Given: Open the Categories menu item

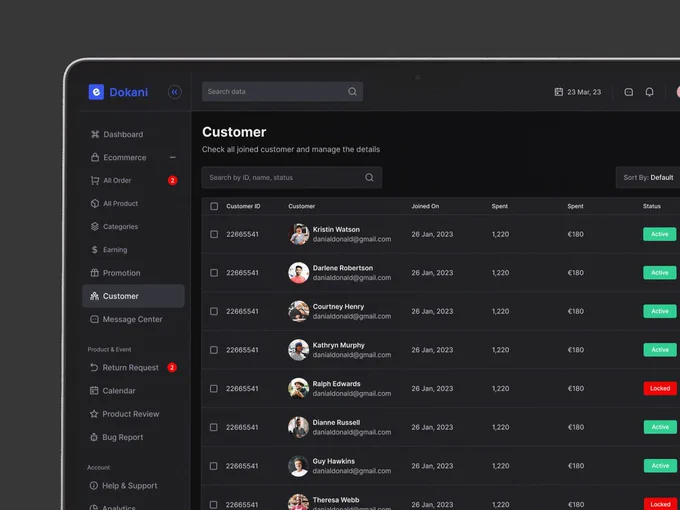Looking at the screenshot, I should (x=132, y=226).
